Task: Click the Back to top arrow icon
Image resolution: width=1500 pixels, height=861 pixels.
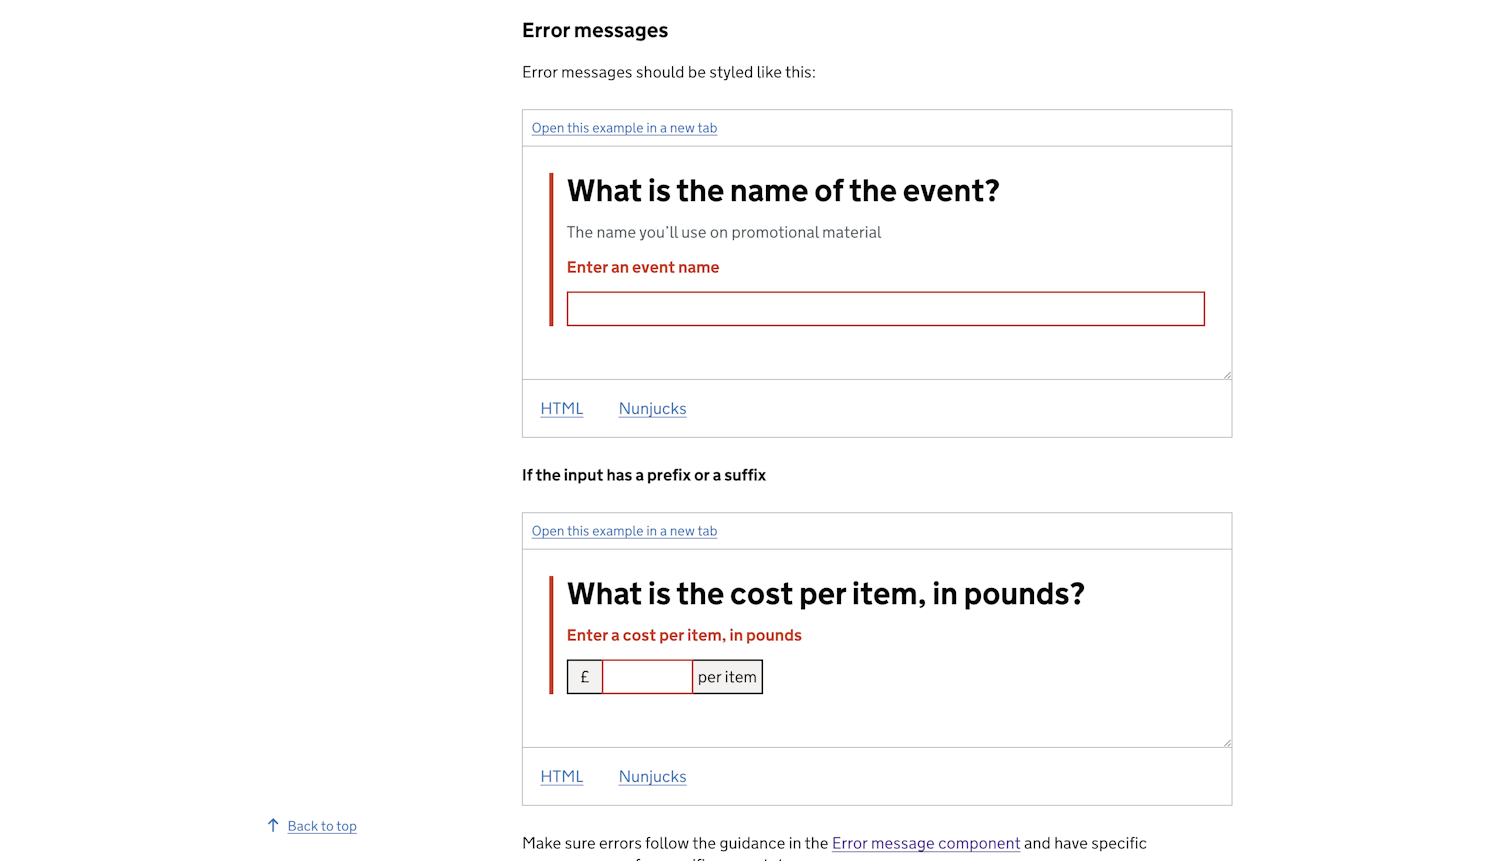Action: 272,825
